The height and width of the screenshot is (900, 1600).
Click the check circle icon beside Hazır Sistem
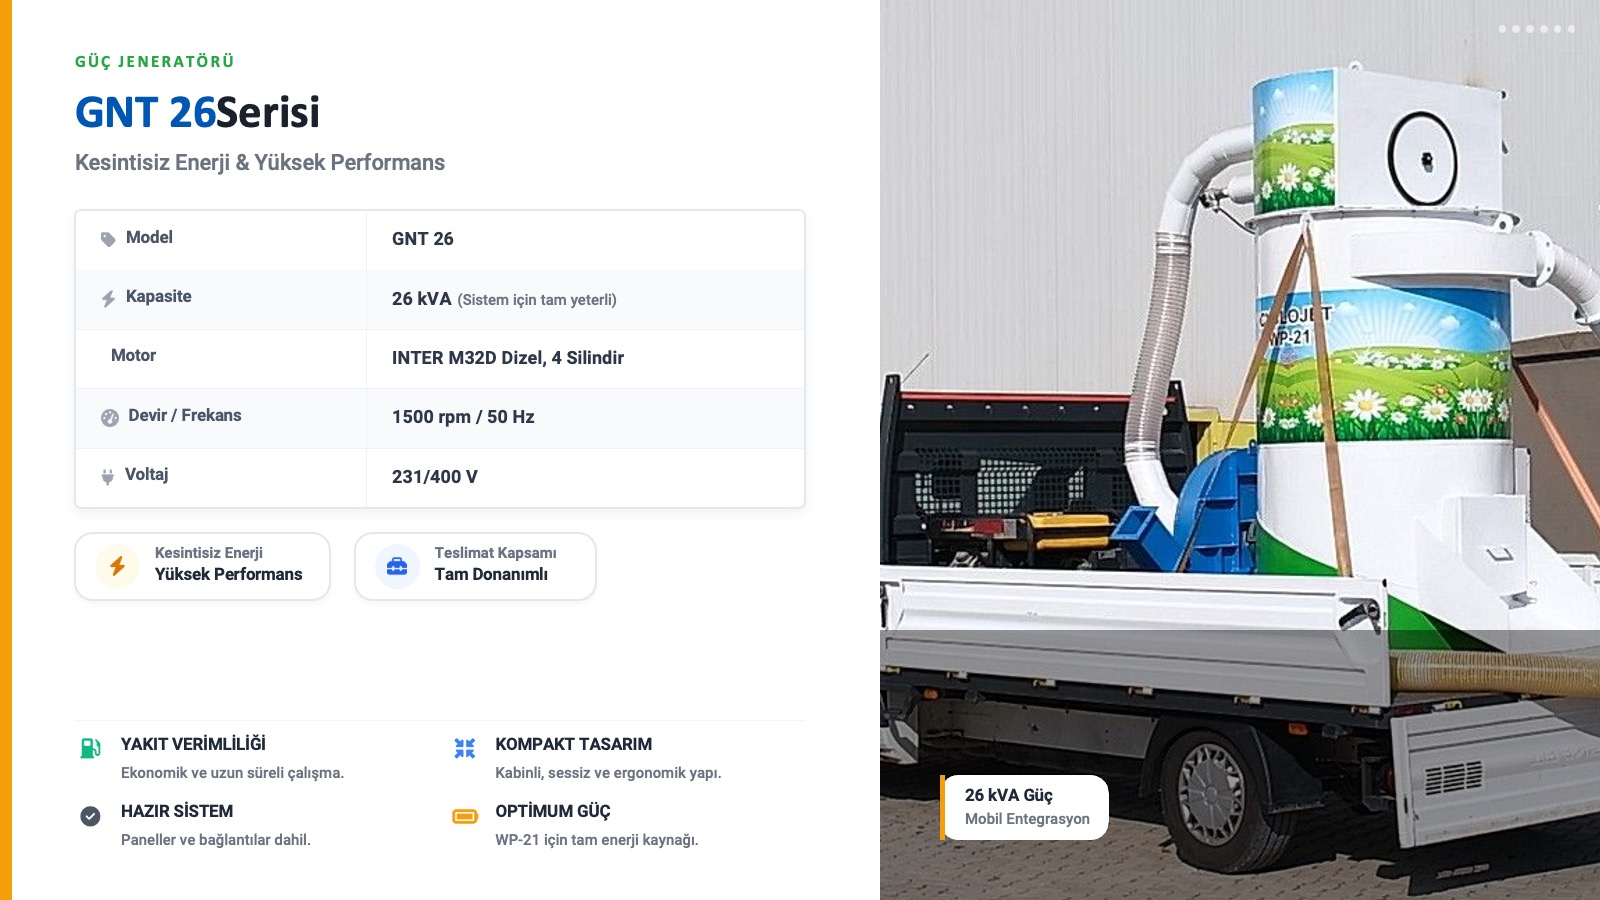90,816
